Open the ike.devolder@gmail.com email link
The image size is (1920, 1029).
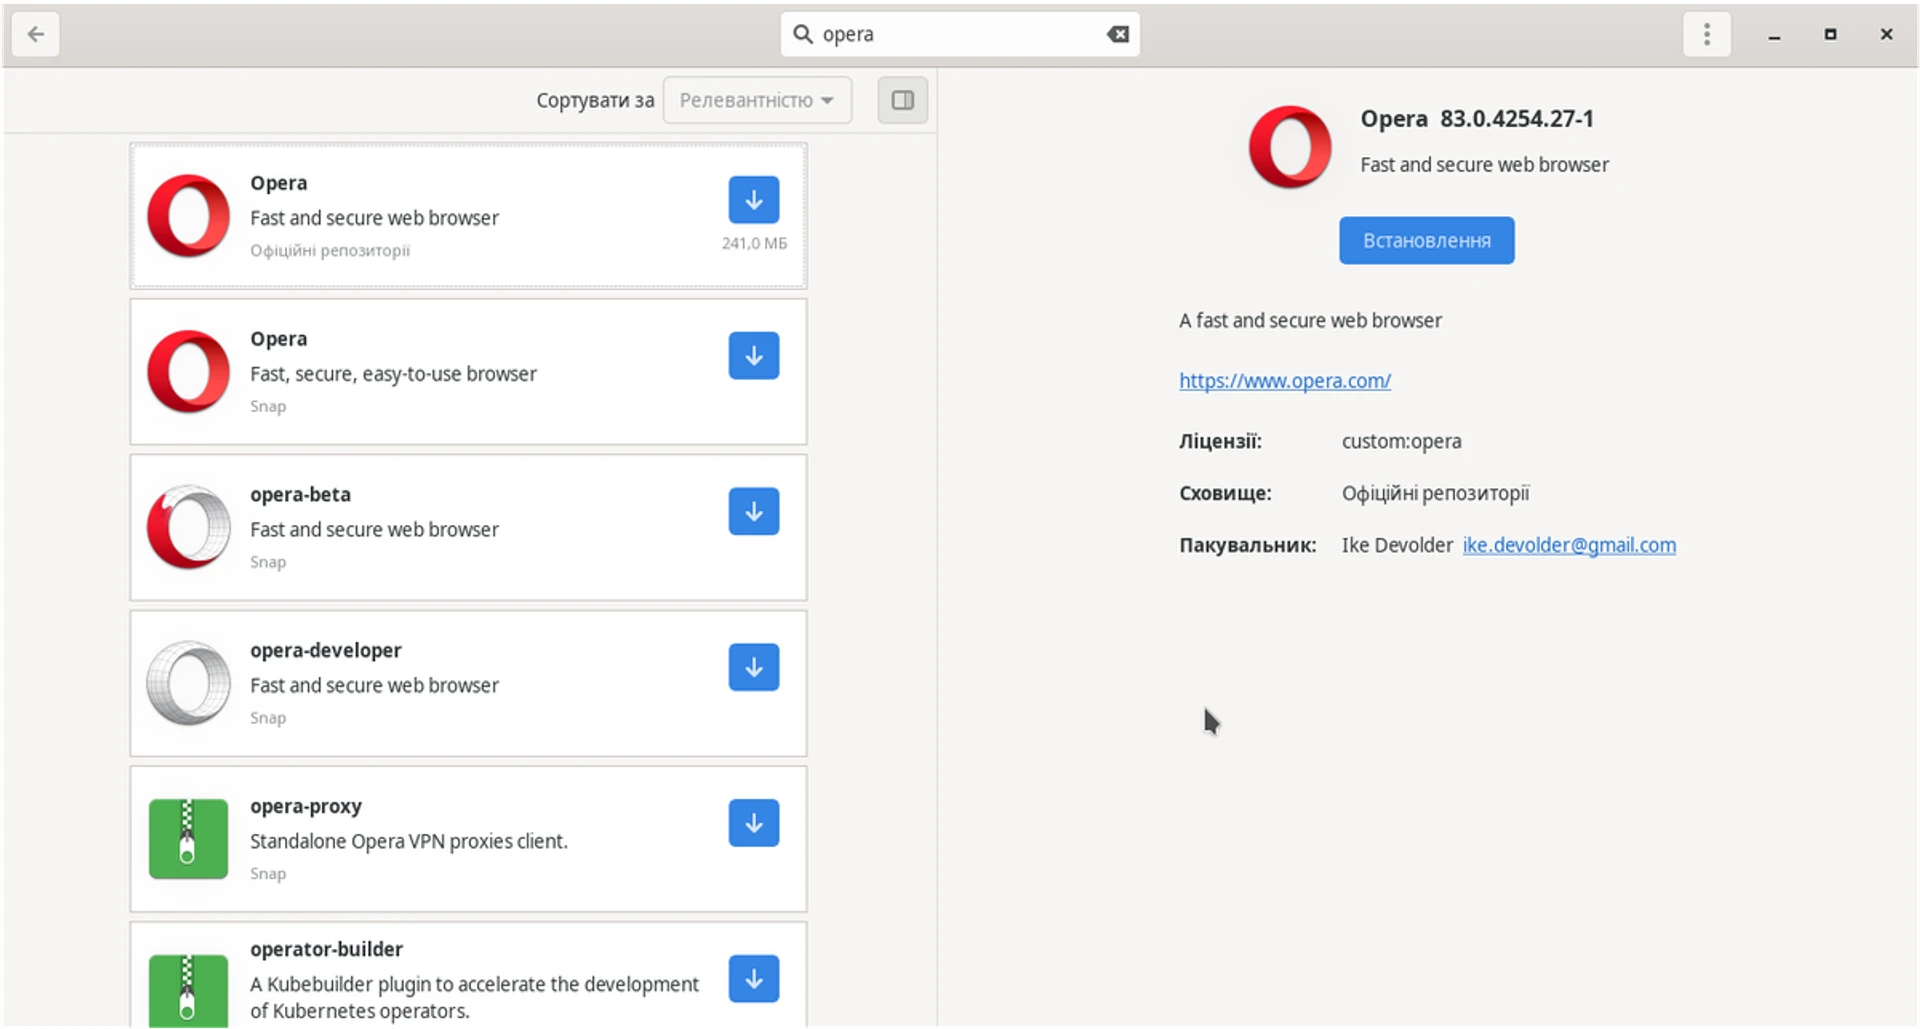(1569, 545)
